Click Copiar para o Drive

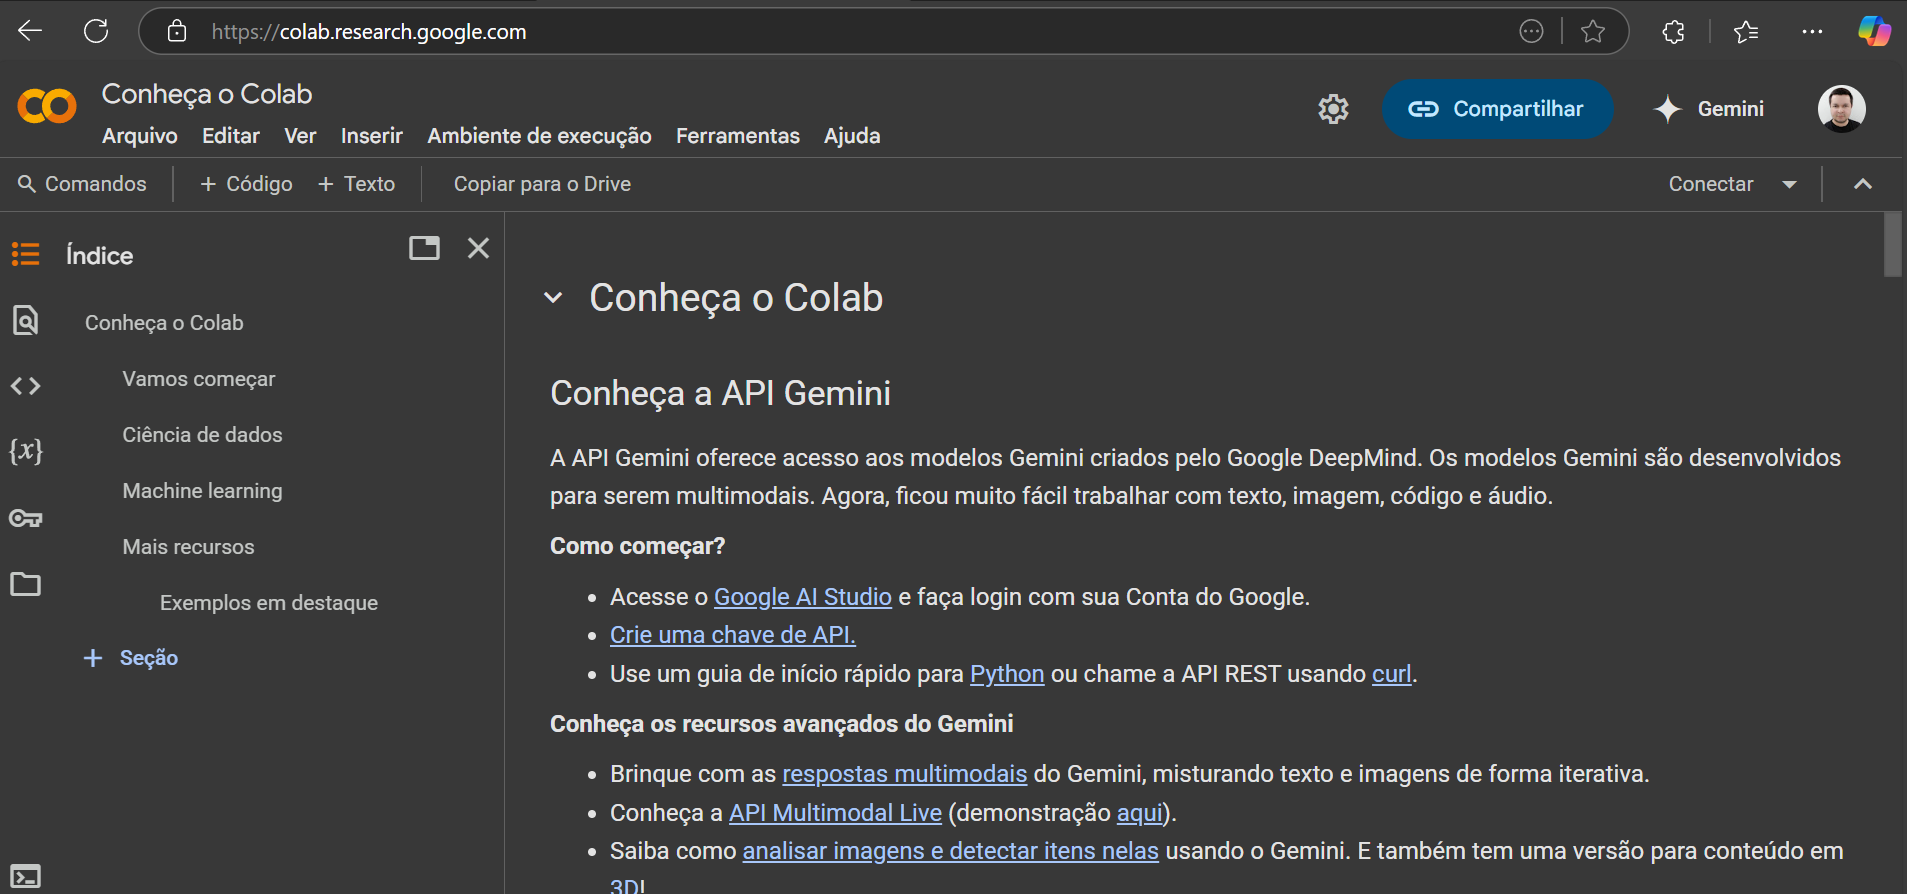(x=542, y=184)
